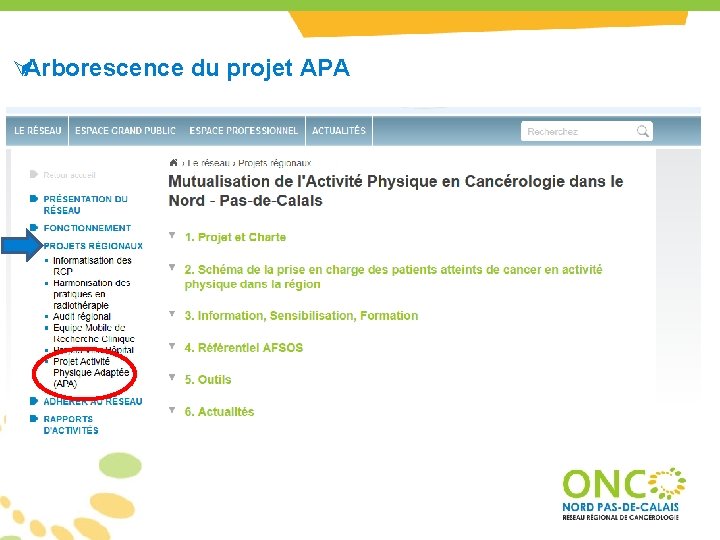
Task: Focus the Recherchez search field
Action: [x=586, y=131]
